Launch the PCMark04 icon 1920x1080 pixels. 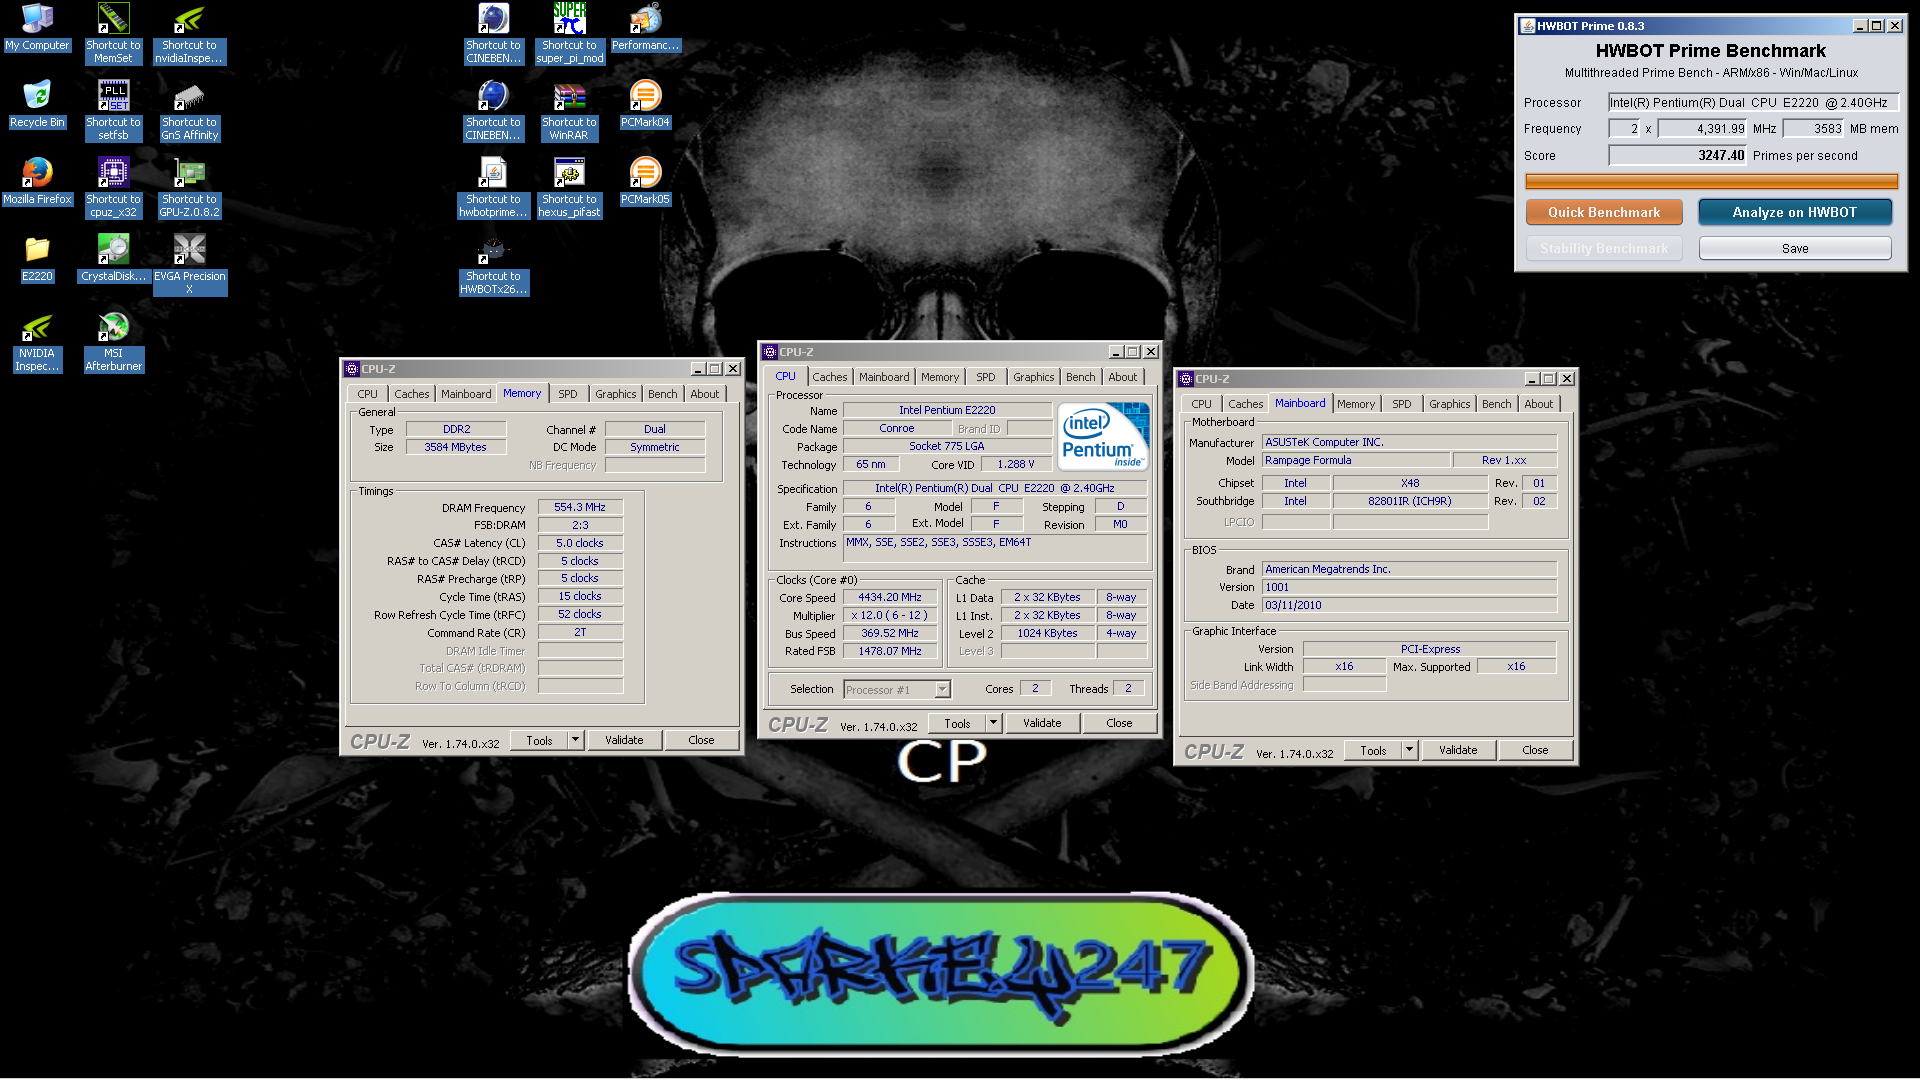(645, 105)
